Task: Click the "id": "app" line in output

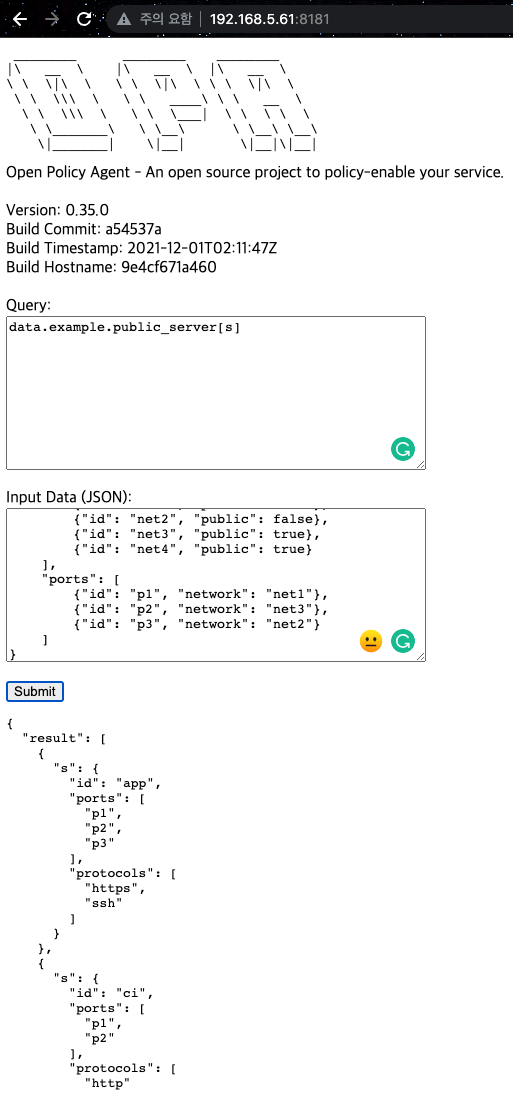Action: pos(115,783)
